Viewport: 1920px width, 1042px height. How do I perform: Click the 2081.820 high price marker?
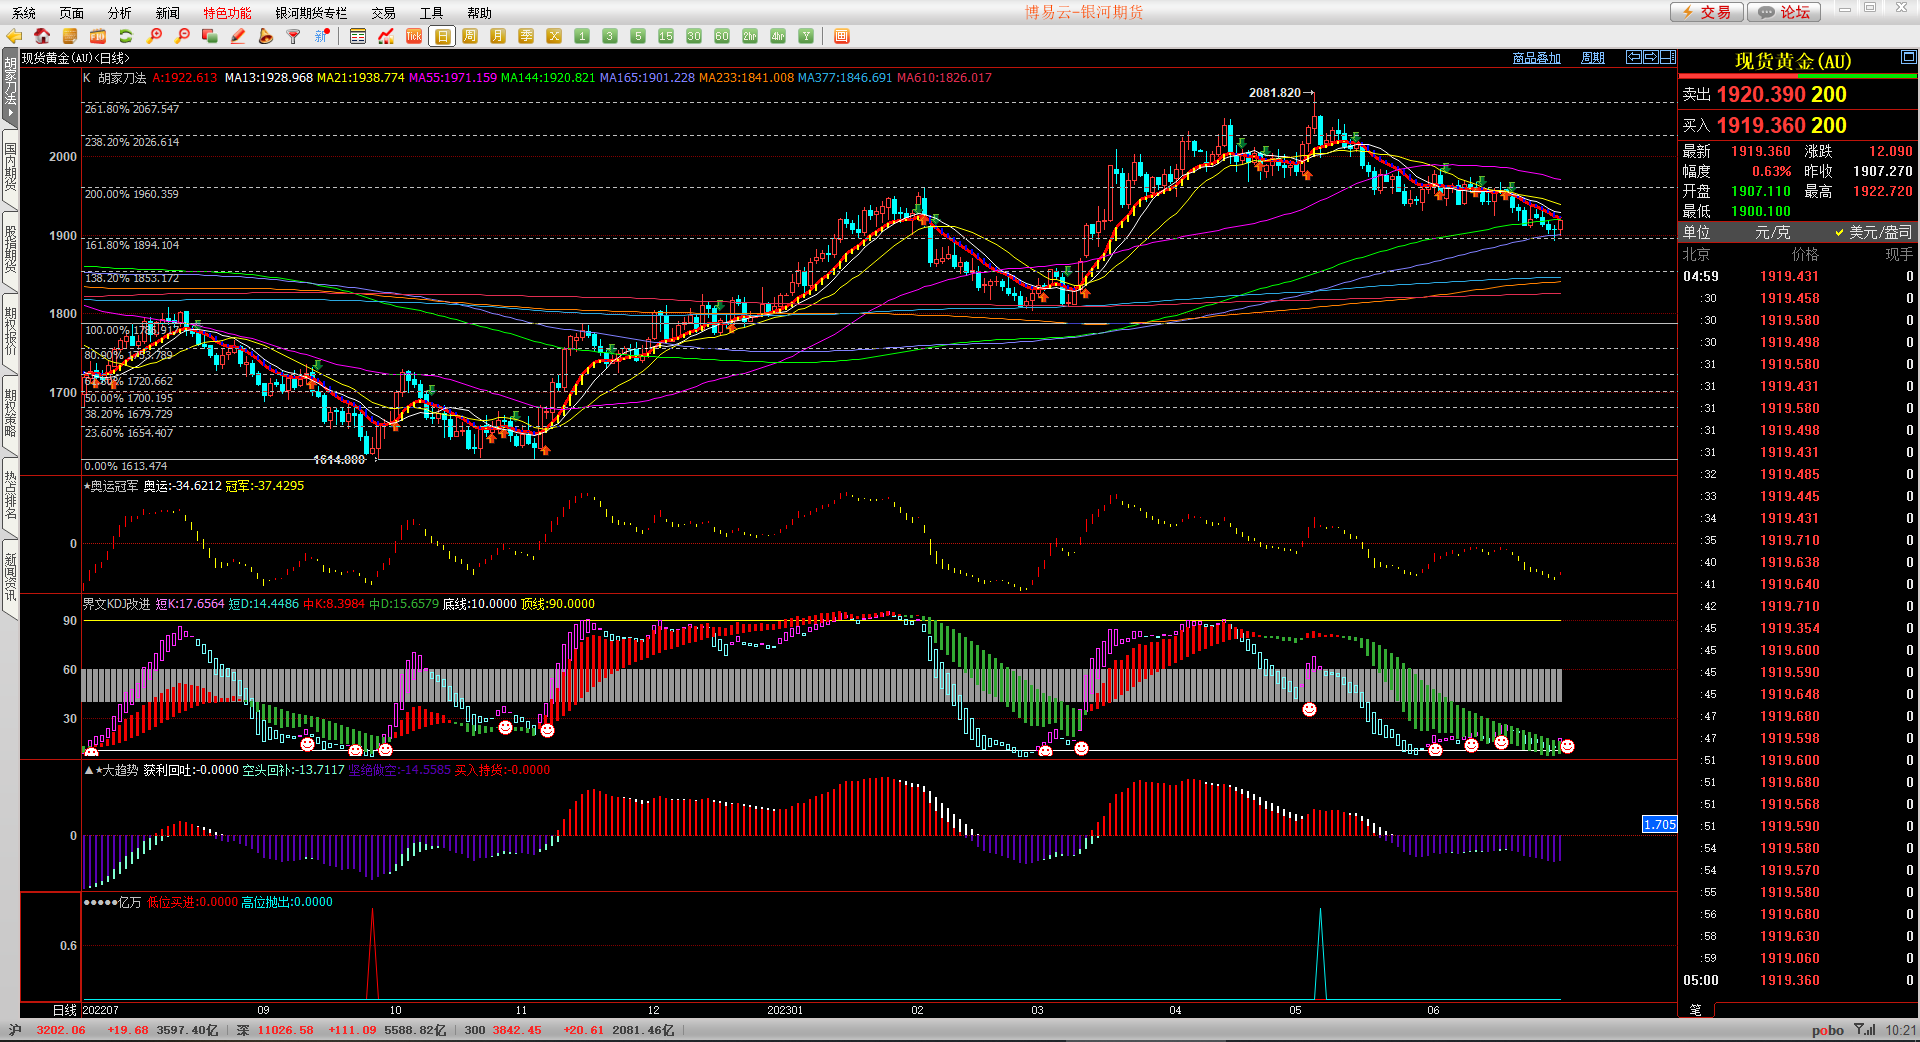(x=1275, y=93)
